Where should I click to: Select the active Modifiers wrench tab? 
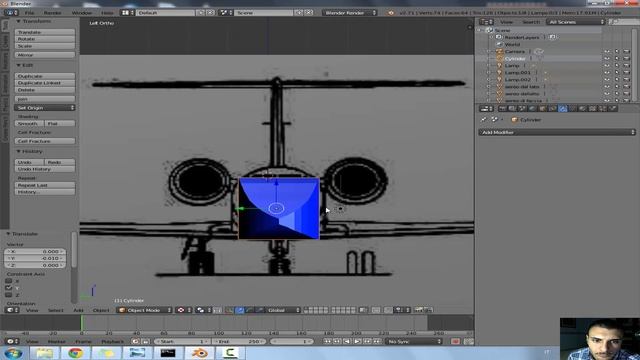[562, 109]
